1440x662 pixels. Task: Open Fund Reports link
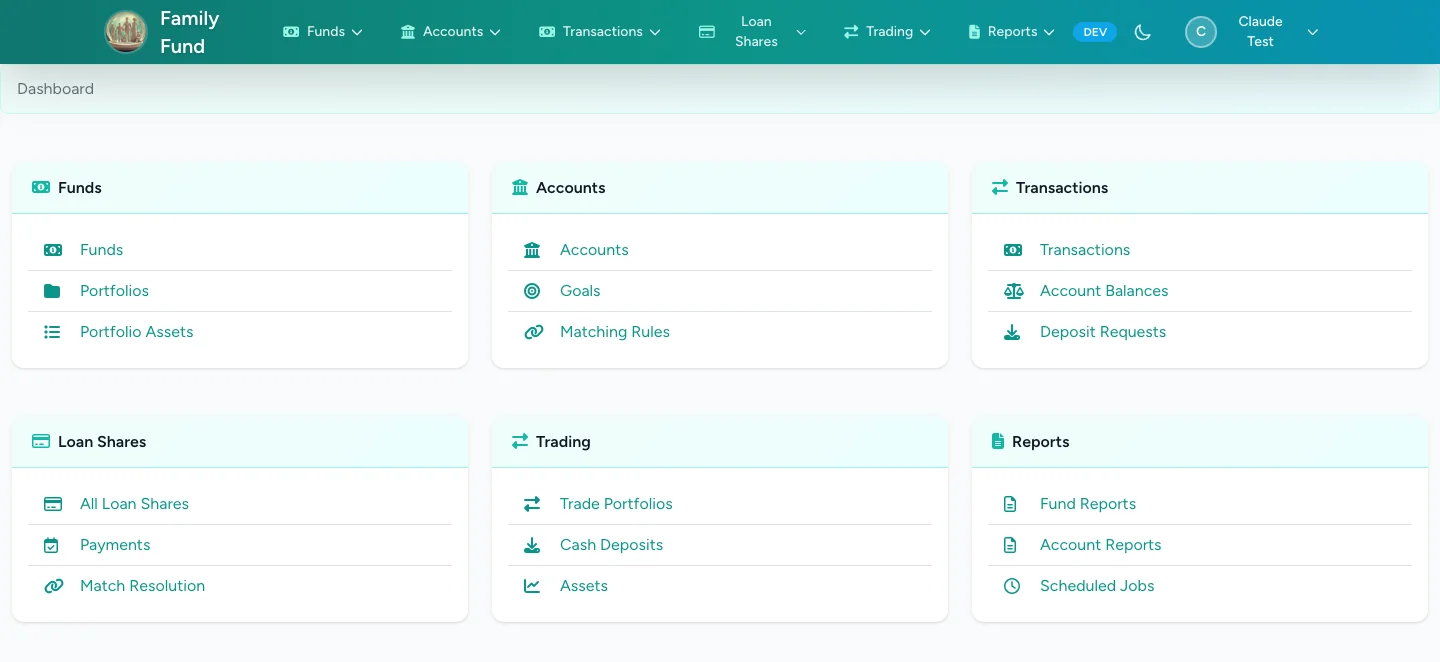click(x=1088, y=504)
